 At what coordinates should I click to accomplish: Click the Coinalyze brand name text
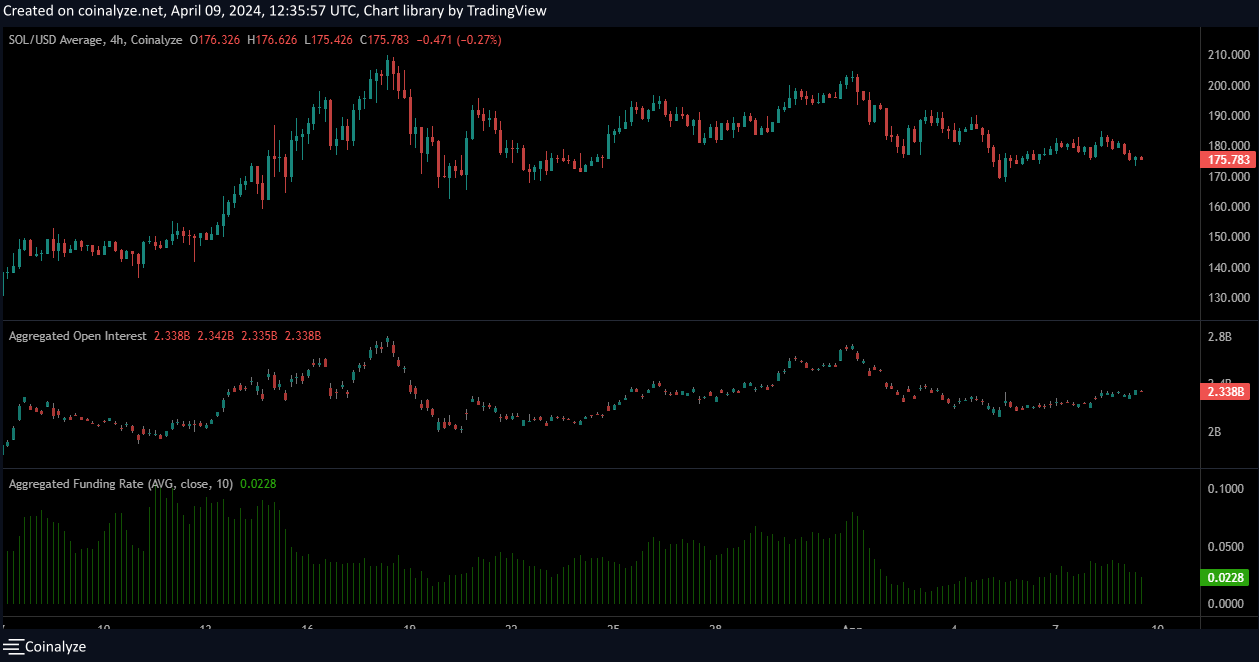[x=55, y=647]
